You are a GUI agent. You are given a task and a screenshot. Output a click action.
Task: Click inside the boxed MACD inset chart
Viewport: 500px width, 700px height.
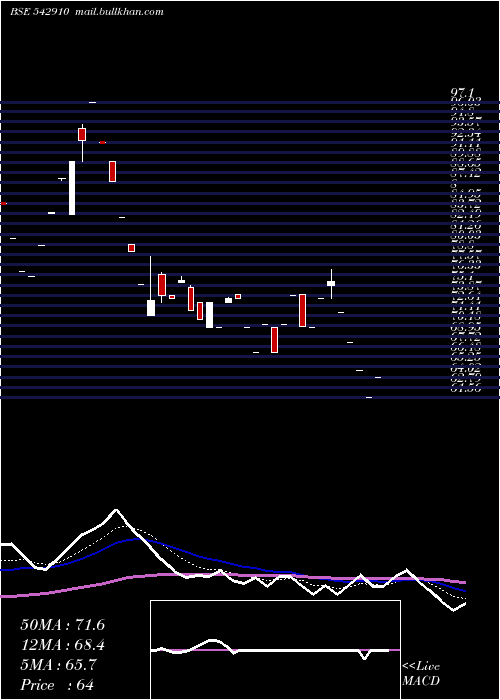275,650
